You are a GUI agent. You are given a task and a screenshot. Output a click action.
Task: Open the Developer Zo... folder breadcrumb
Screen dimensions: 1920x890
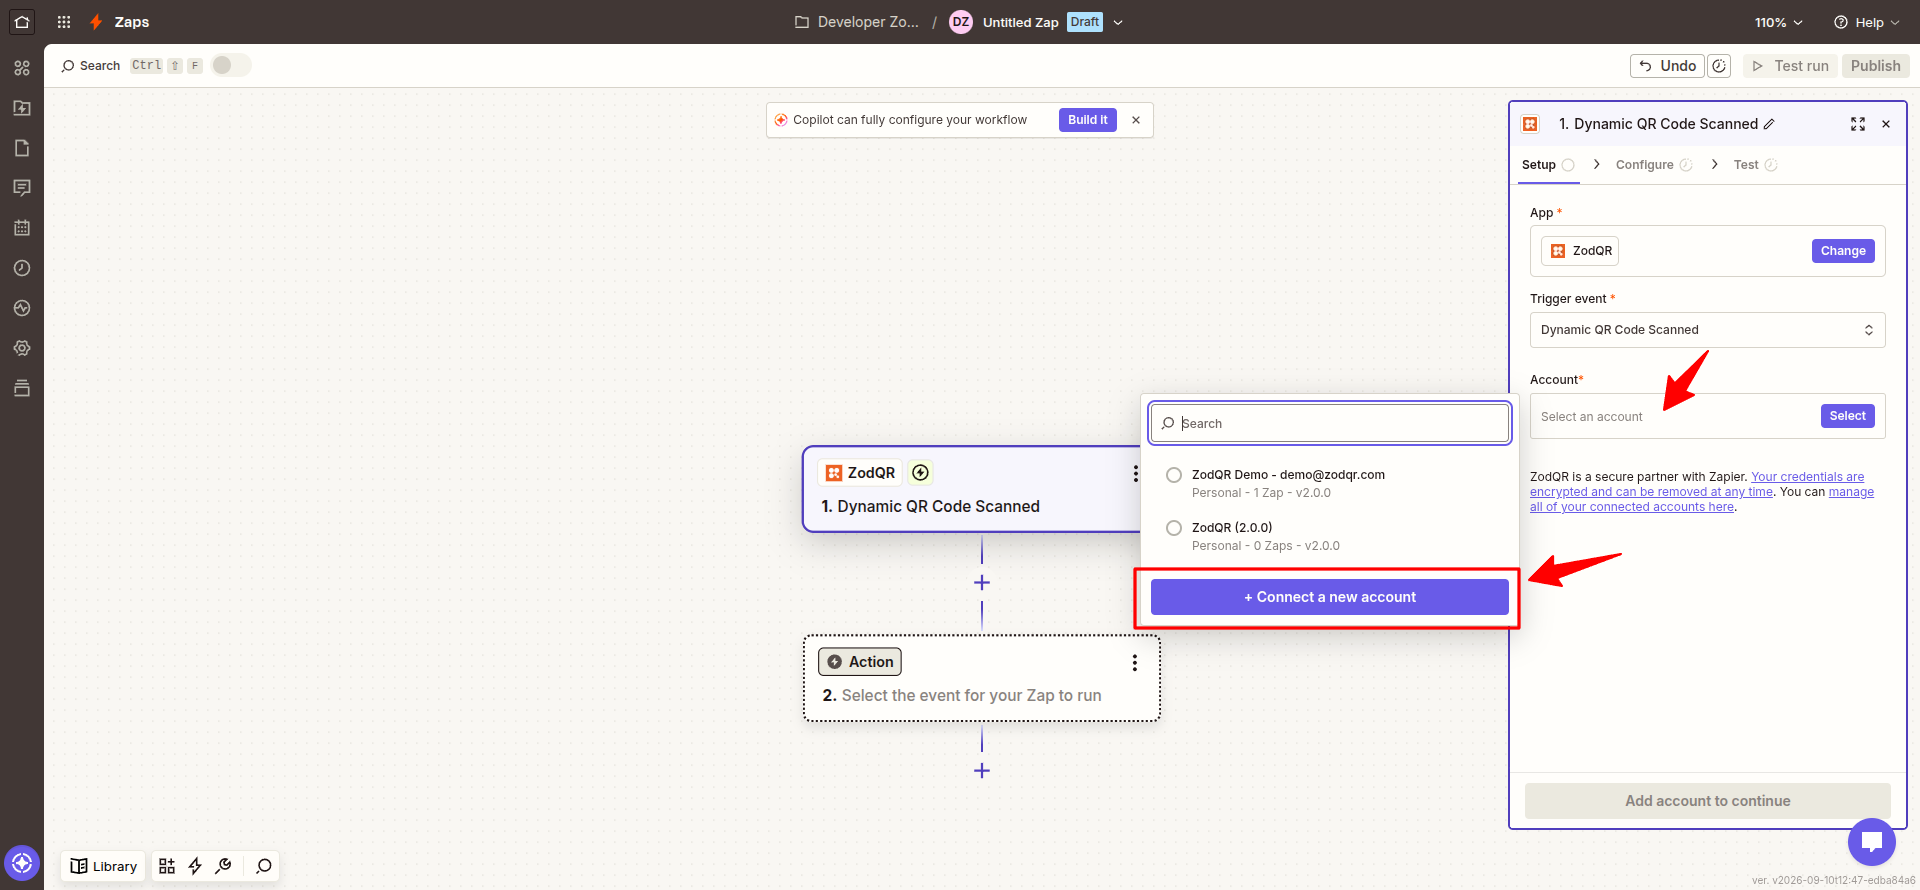click(856, 22)
